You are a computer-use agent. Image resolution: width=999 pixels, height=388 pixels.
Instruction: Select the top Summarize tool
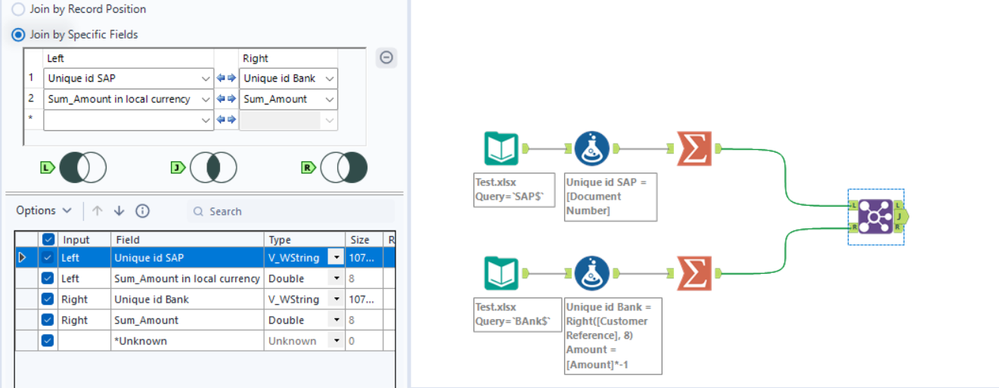694,148
